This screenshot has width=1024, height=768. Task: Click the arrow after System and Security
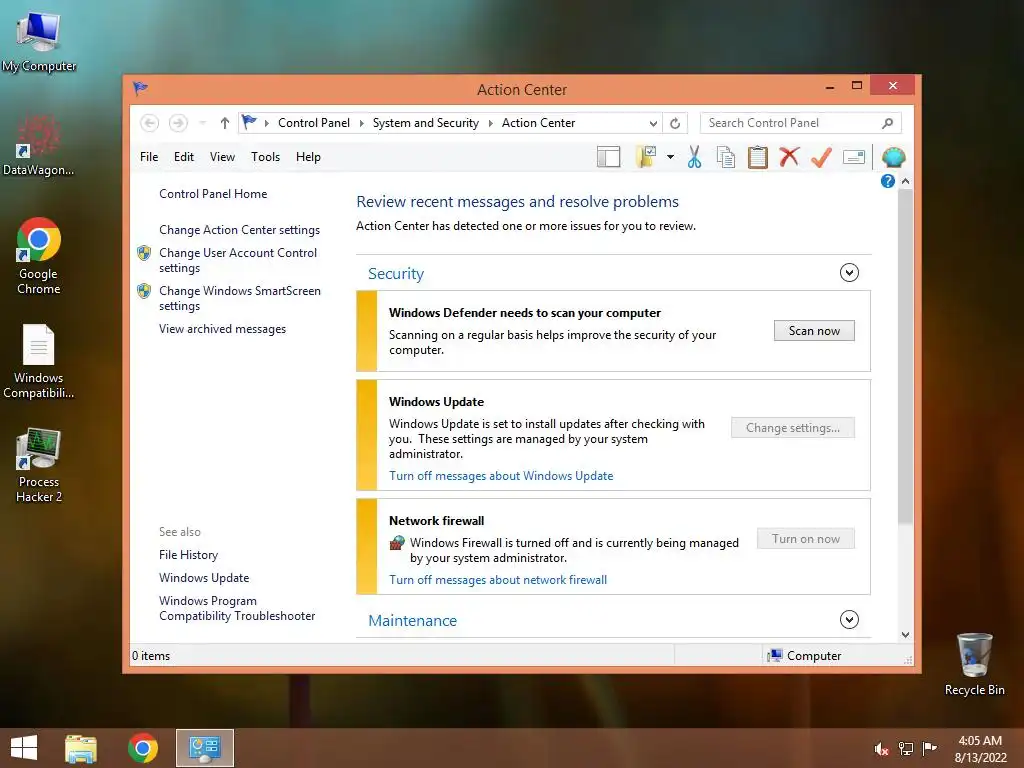(x=490, y=123)
